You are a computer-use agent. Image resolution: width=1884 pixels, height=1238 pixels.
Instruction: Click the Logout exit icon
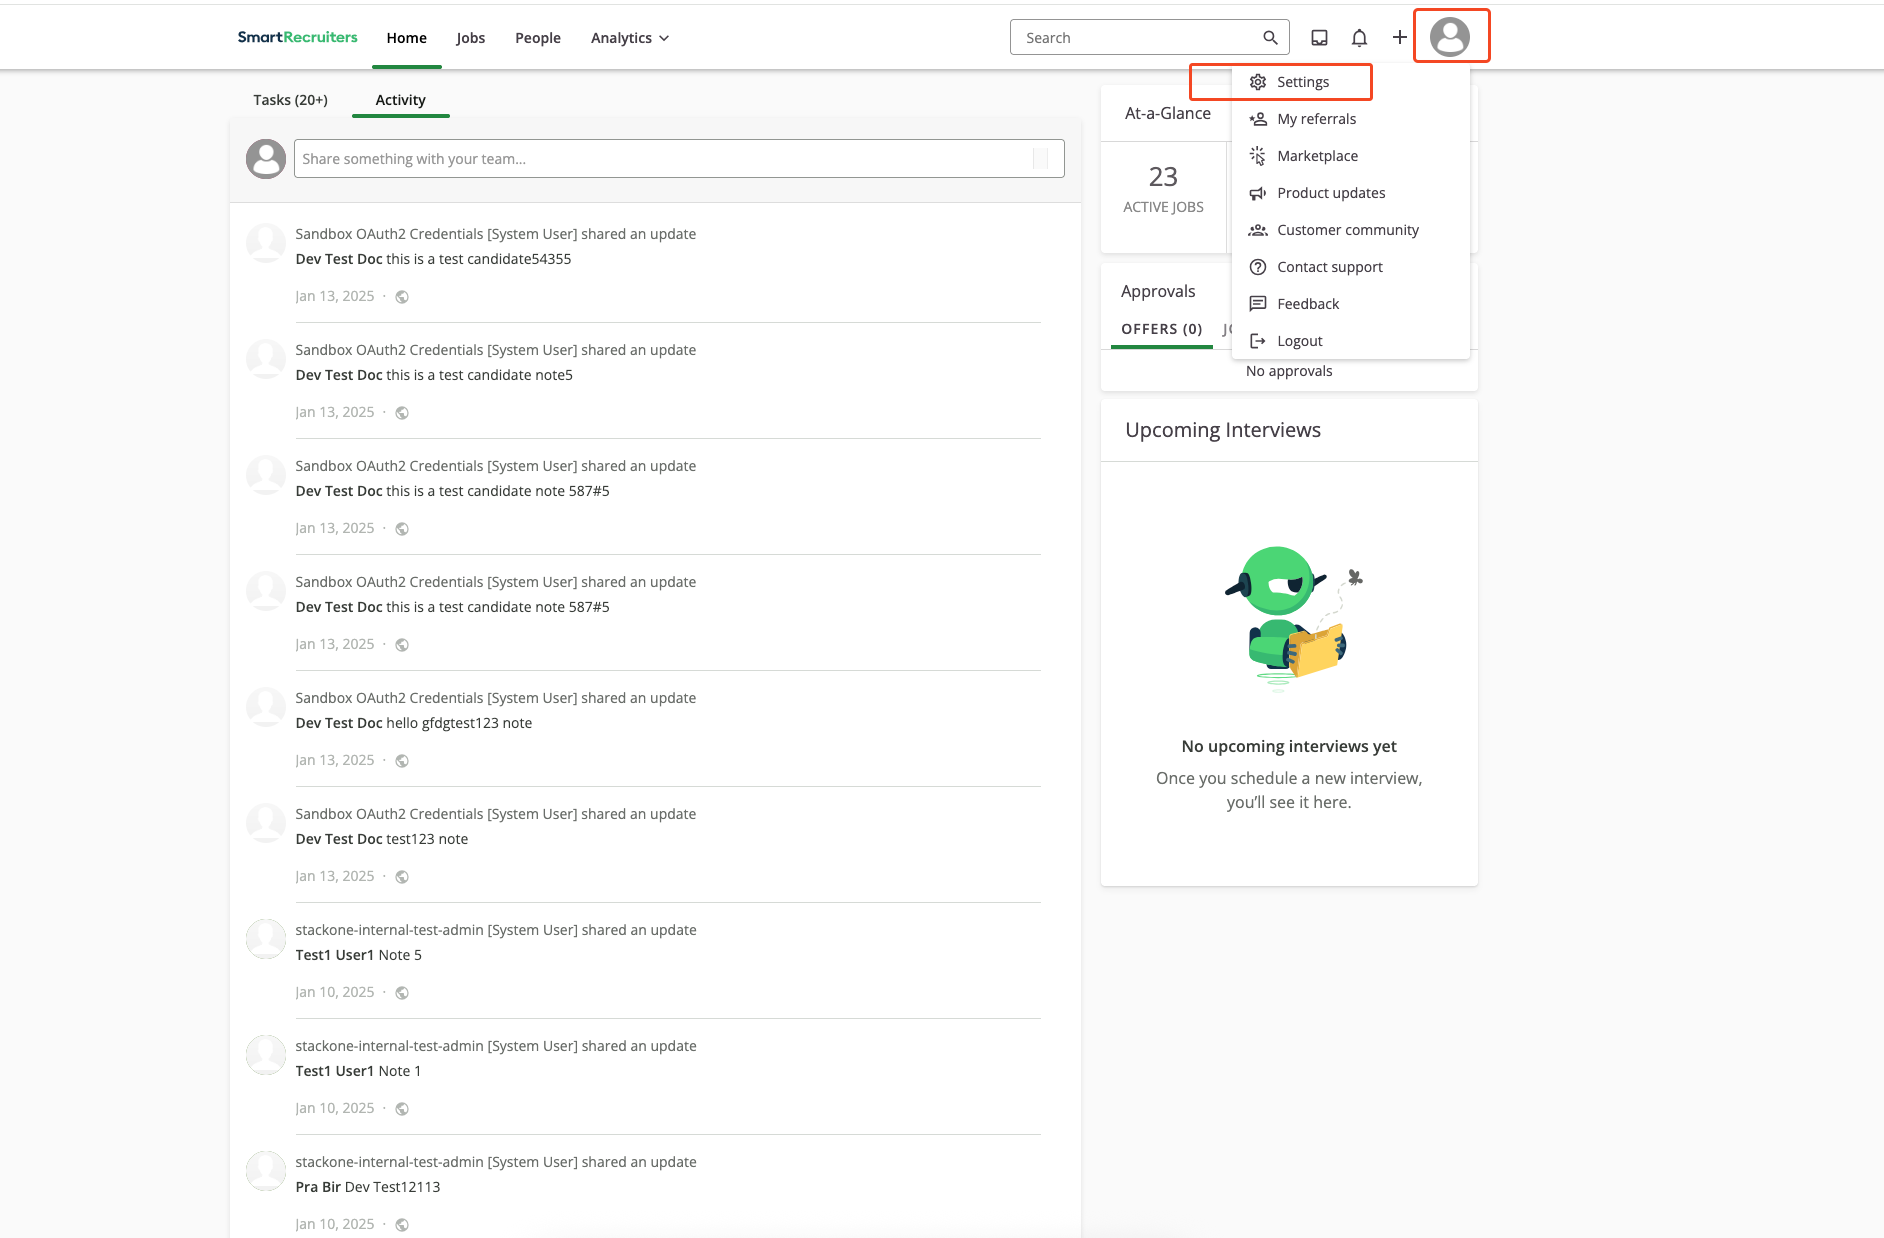[1258, 341]
